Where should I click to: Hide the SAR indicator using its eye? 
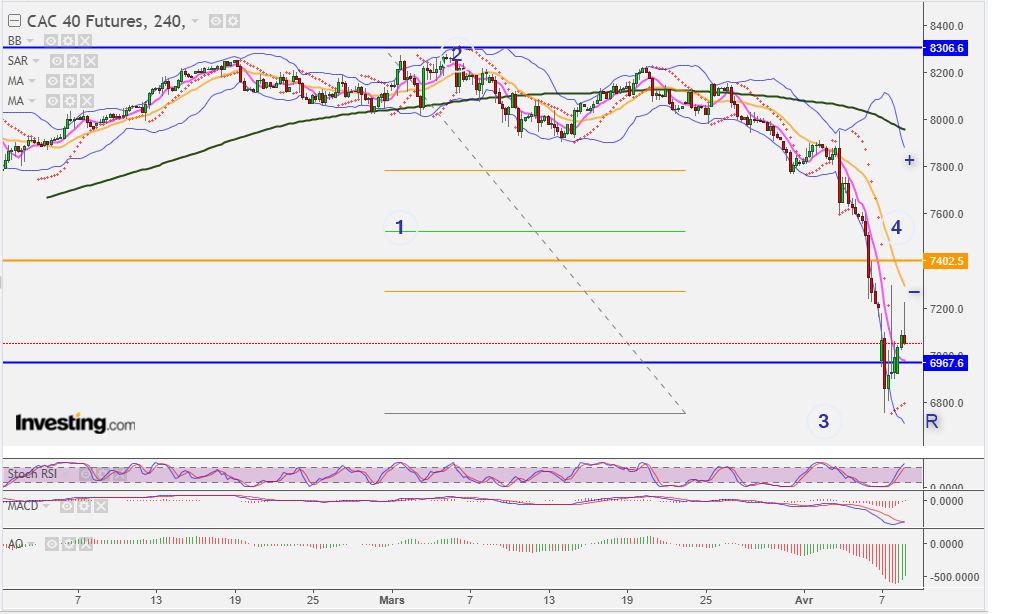(x=57, y=61)
